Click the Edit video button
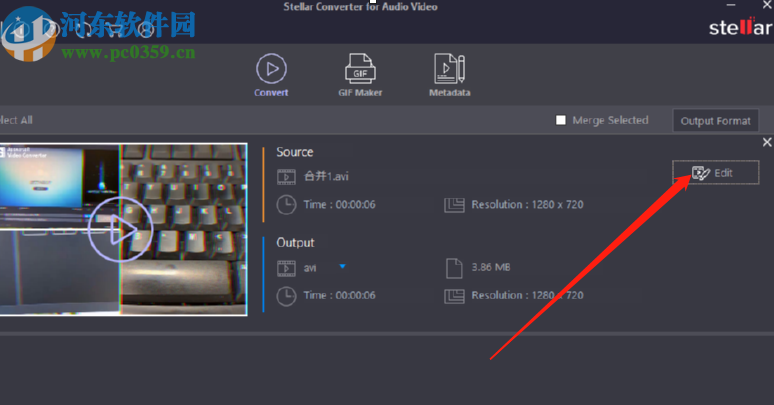This screenshot has width=774, height=405. point(715,172)
